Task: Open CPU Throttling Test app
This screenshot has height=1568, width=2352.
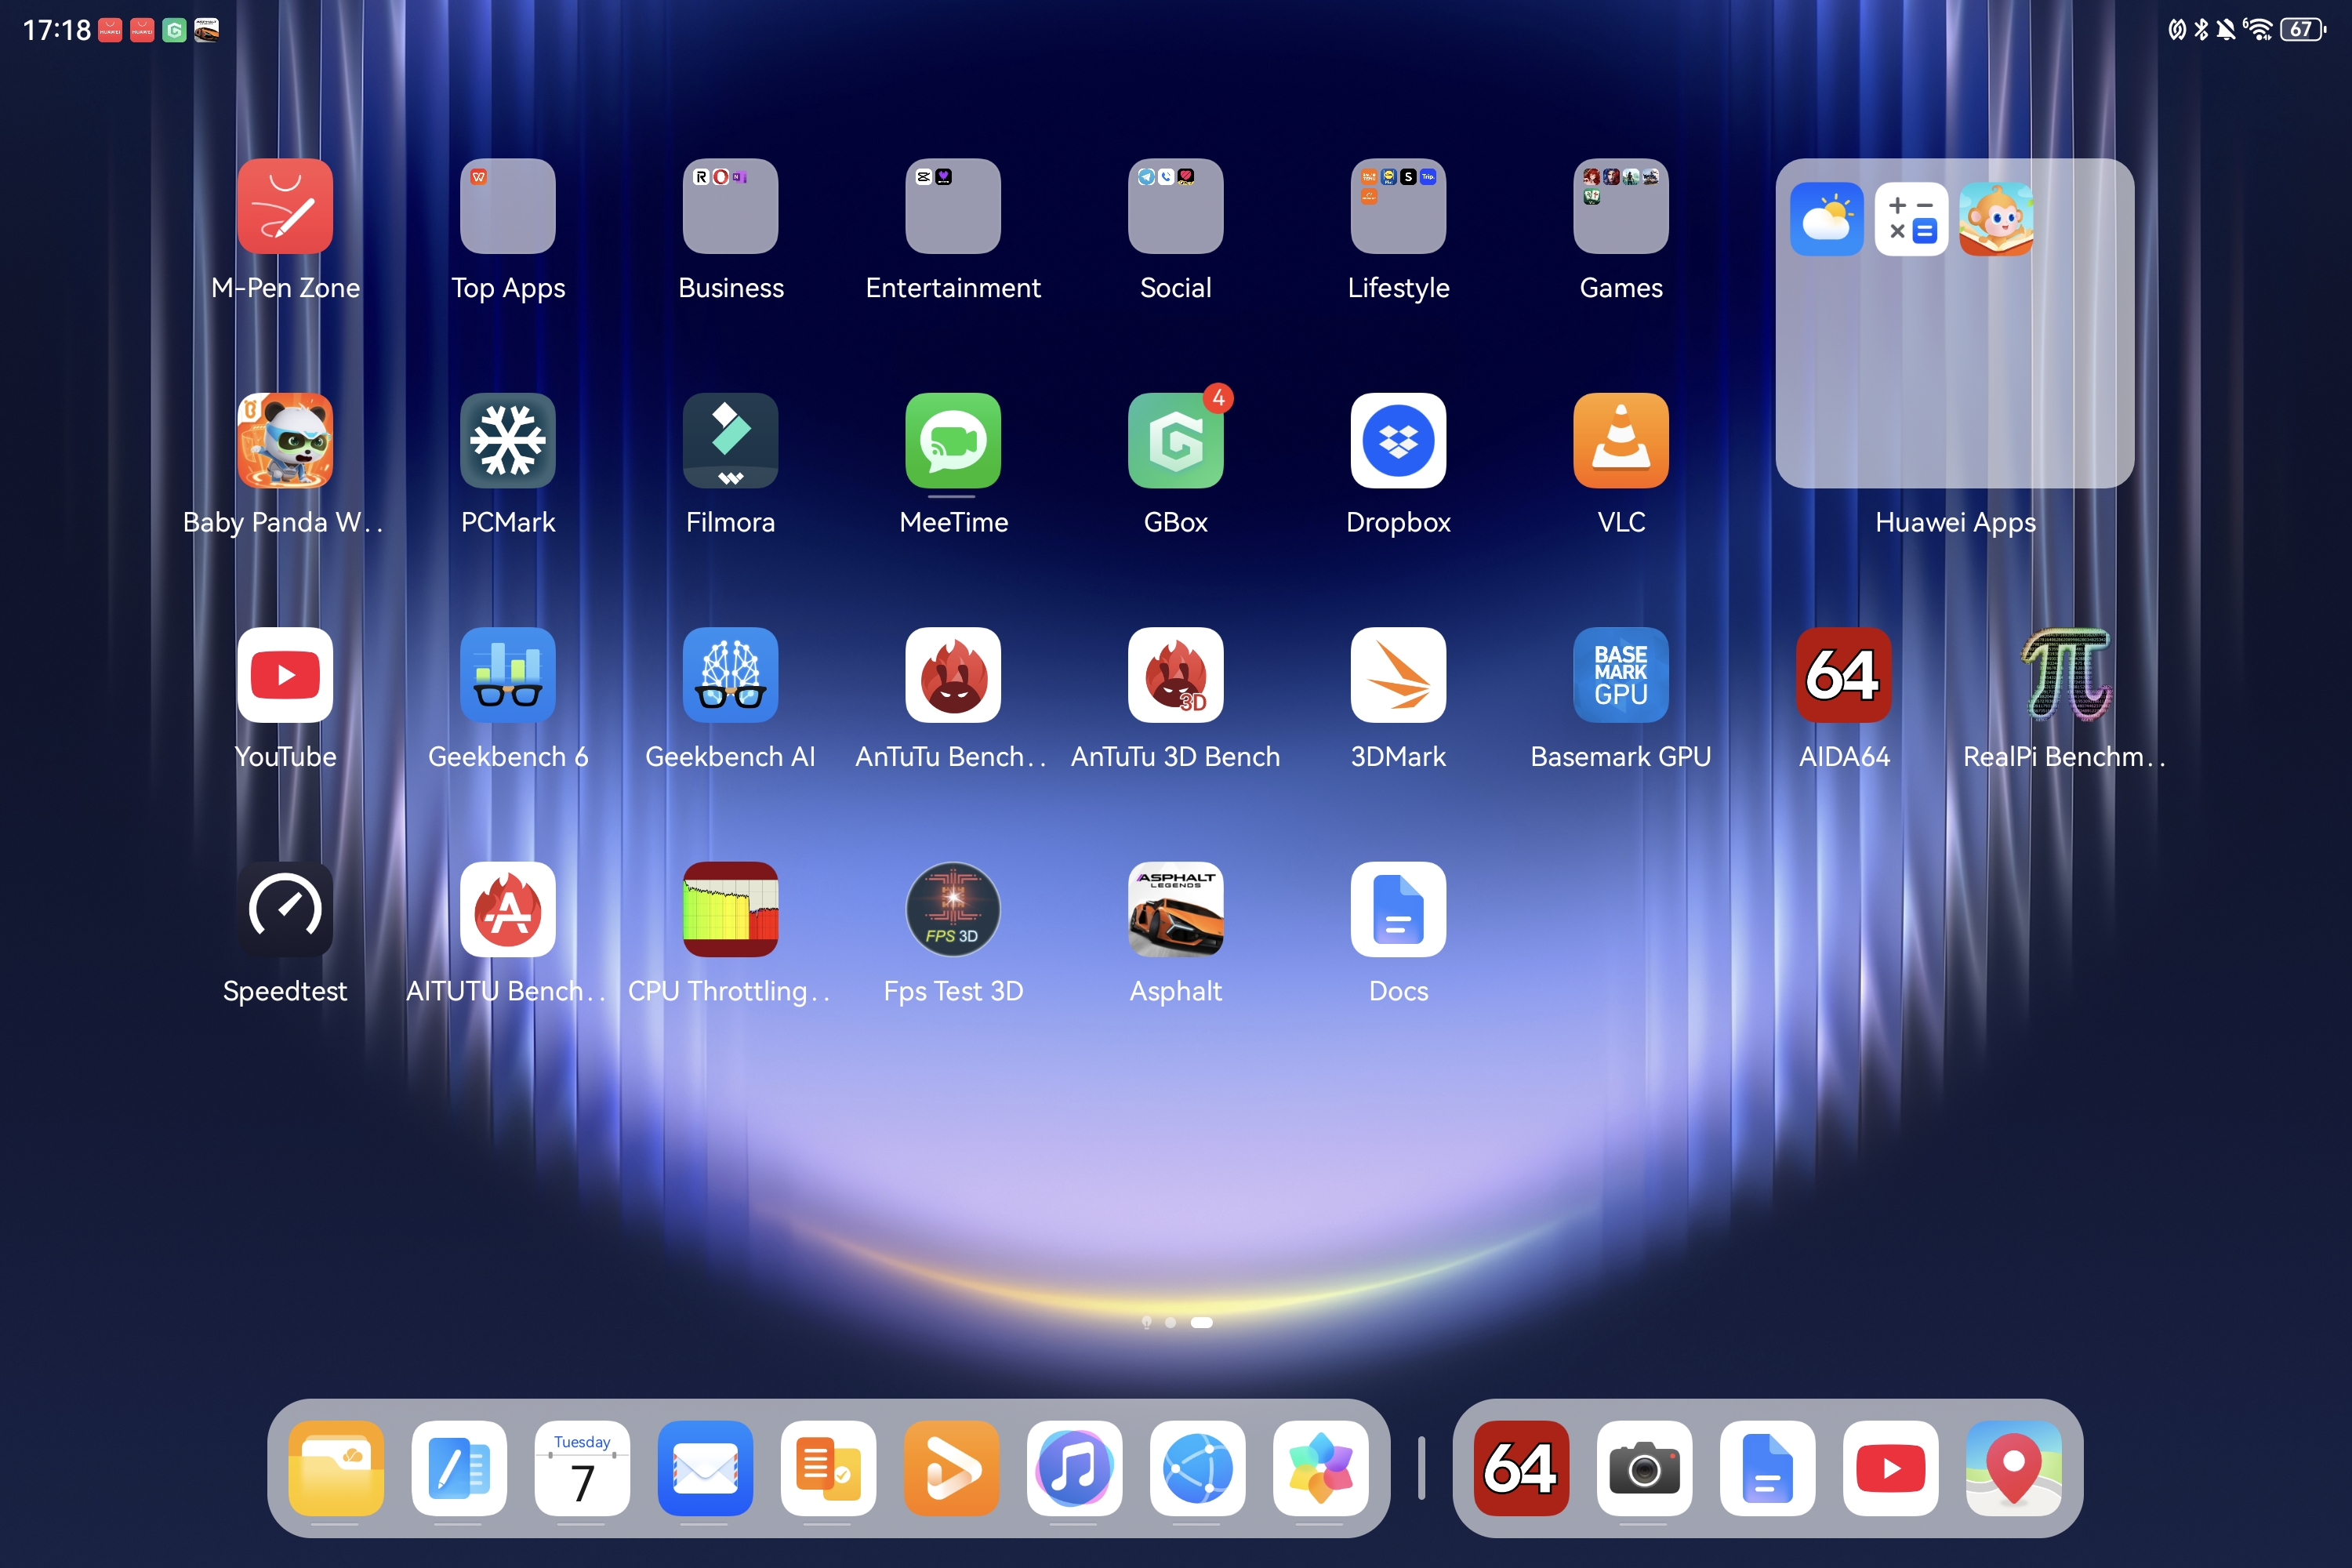Action: click(x=731, y=910)
